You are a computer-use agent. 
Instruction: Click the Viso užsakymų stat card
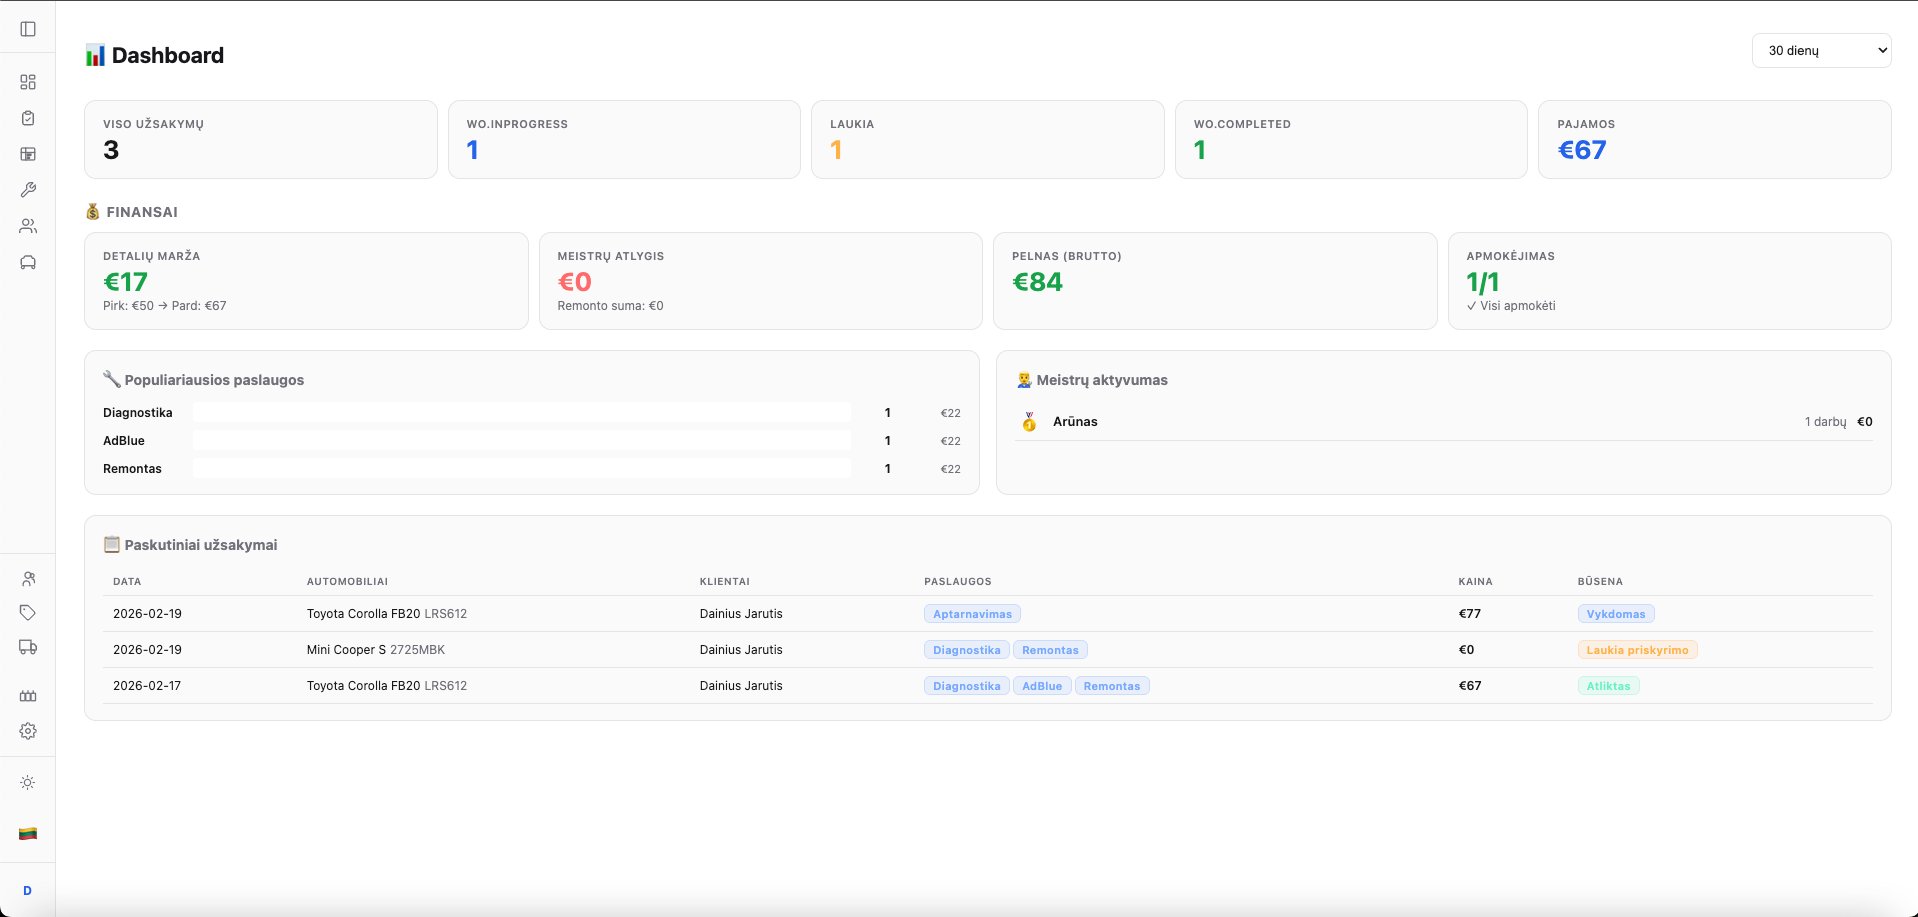click(260, 139)
